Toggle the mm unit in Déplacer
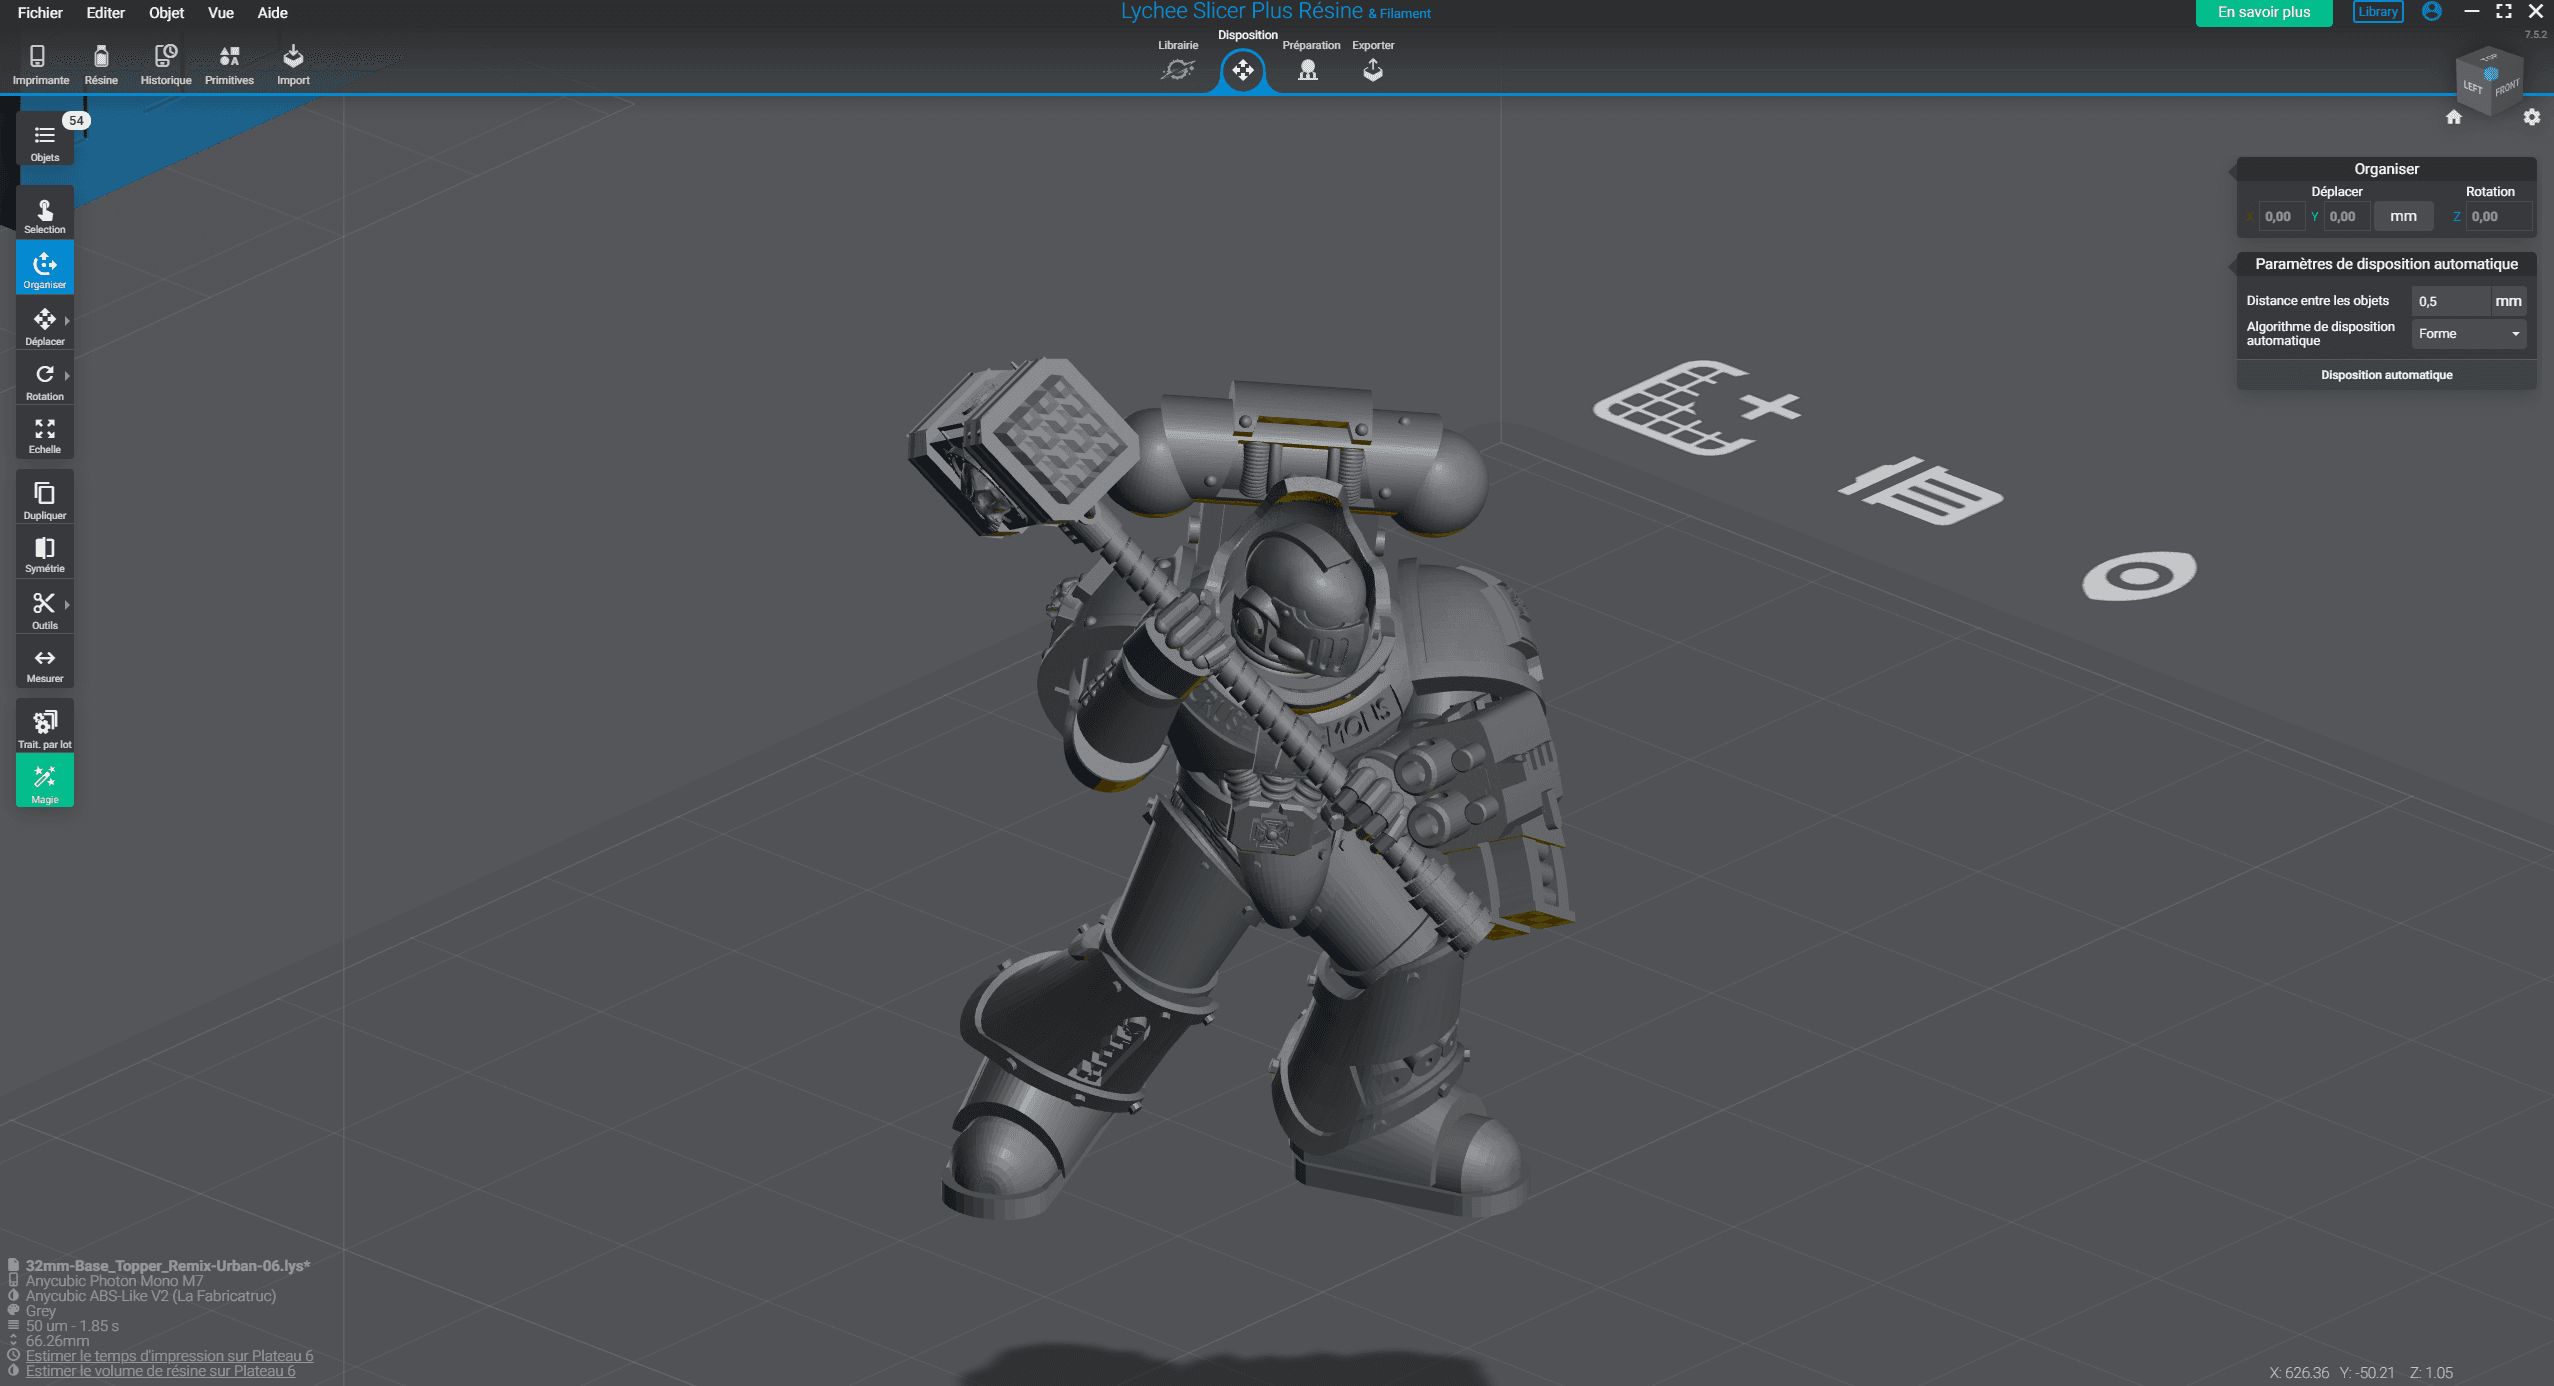The image size is (2554, 1386). click(x=2403, y=216)
